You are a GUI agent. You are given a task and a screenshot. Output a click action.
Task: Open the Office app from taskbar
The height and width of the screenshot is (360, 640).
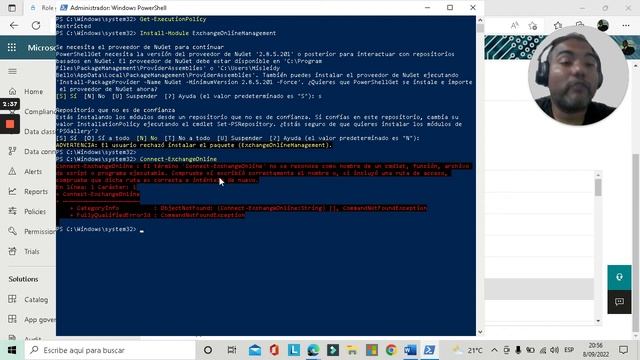click(274, 350)
